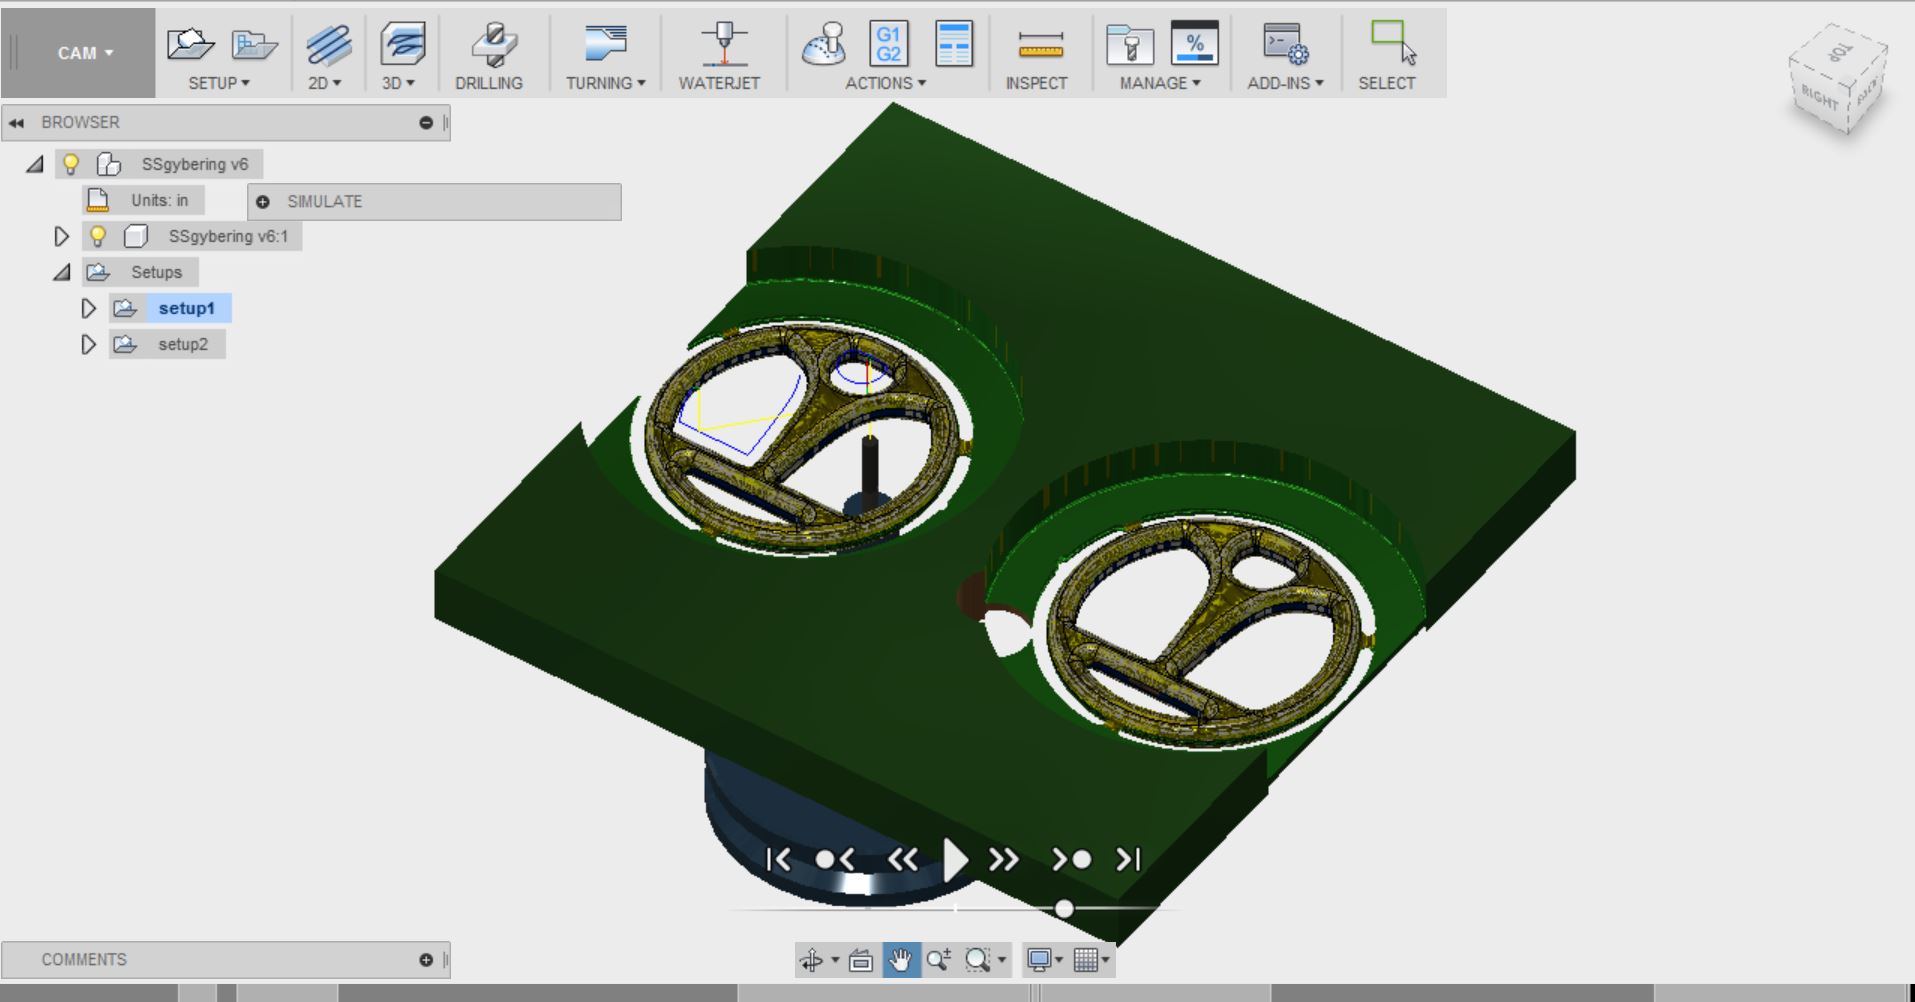Click the WATERJET label
The width and height of the screenshot is (1915, 1002).
click(719, 83)
